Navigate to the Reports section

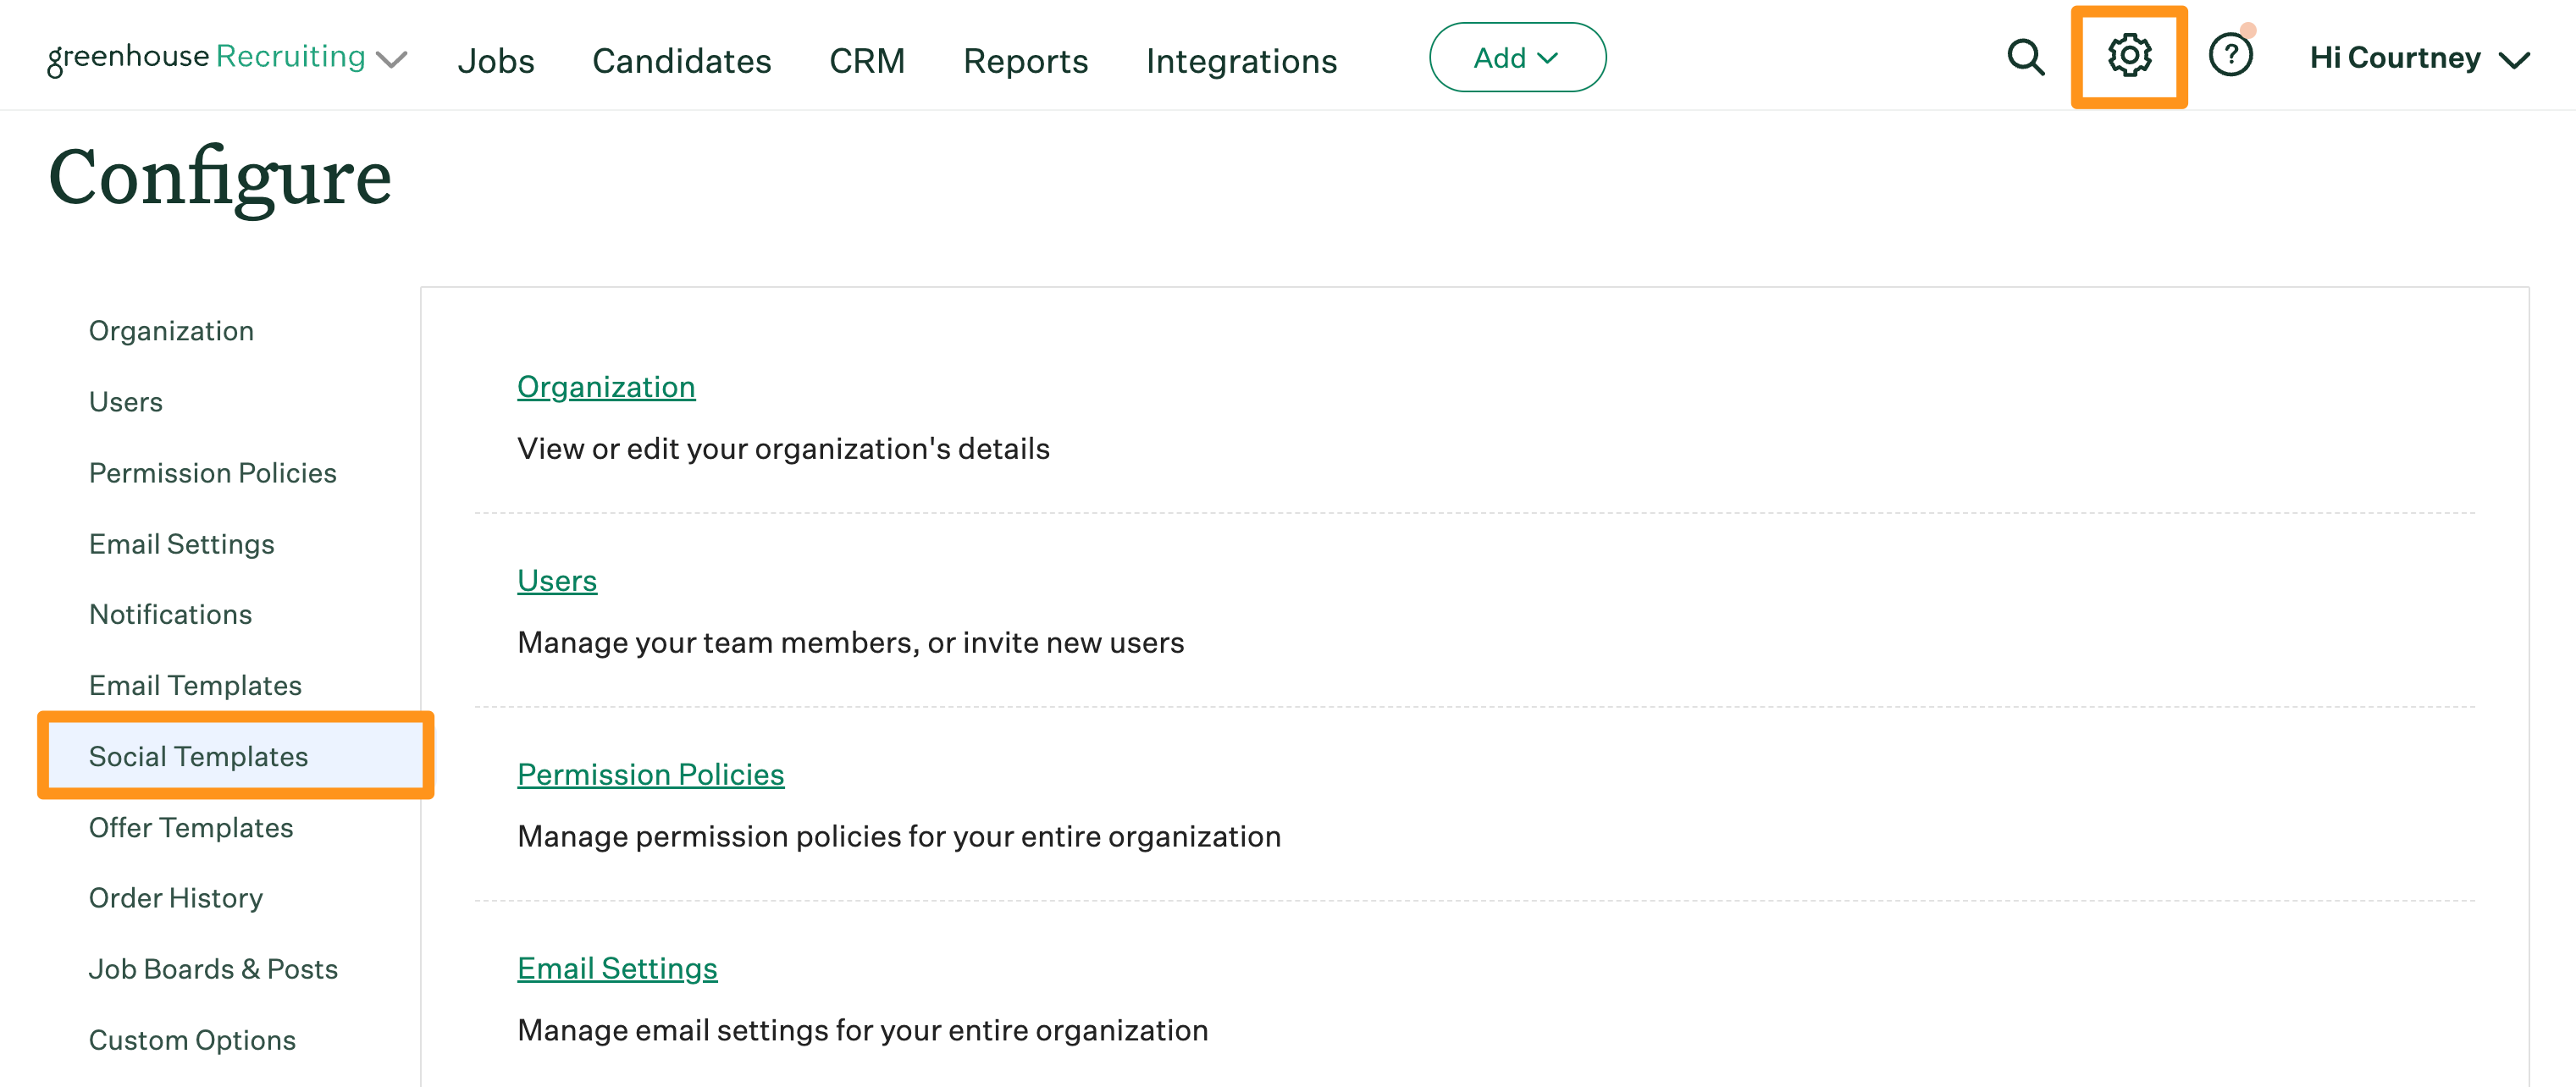coord(1025,61)
